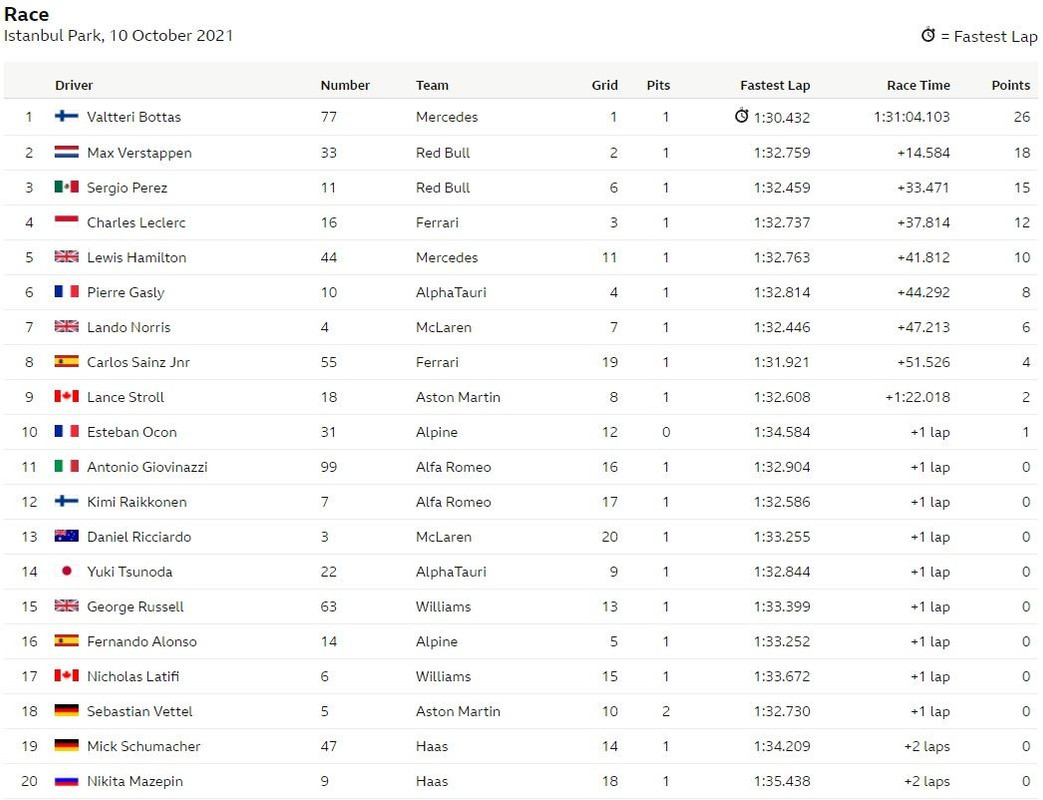Screen dimensions: 1043x800
Task: Click Mick Schumacher's +2 laps race time
Action: coord(927,746)
